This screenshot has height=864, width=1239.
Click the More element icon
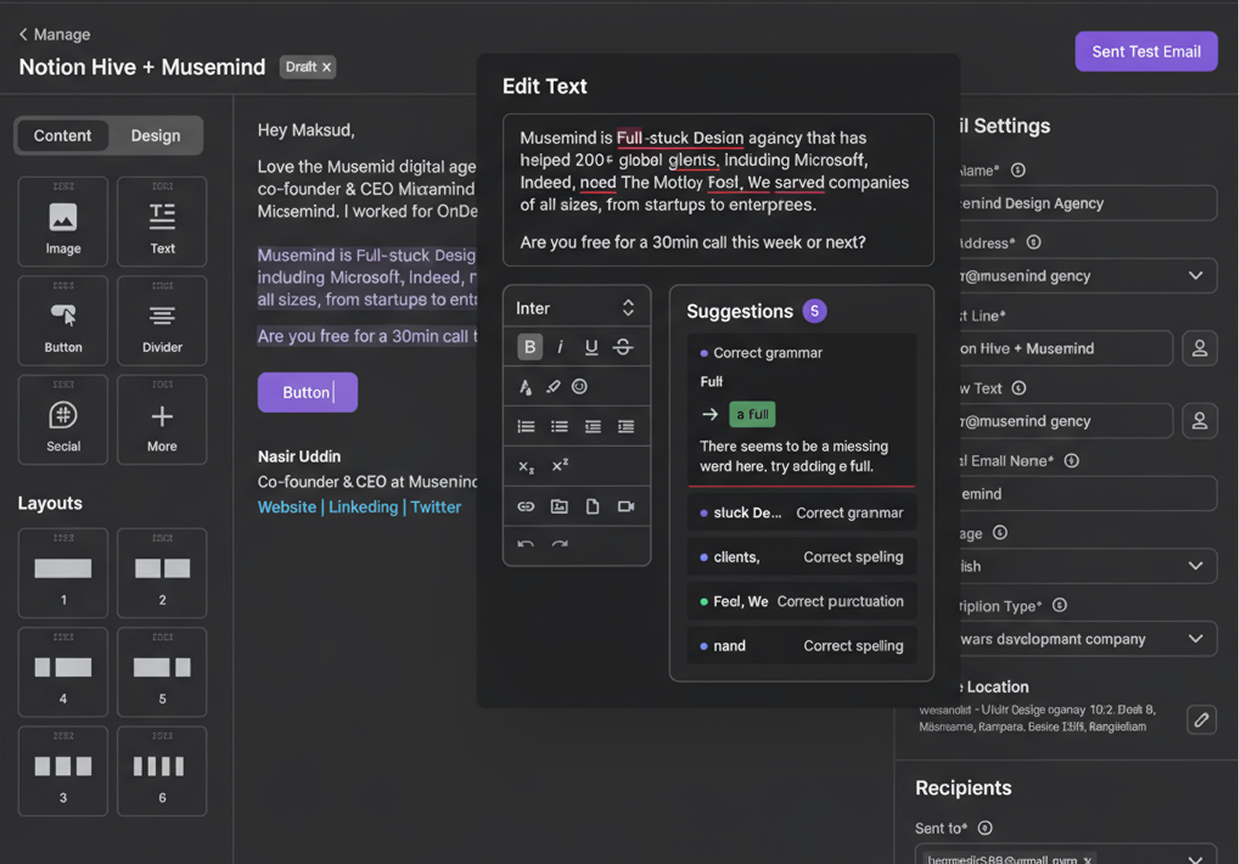click(161, 419)
